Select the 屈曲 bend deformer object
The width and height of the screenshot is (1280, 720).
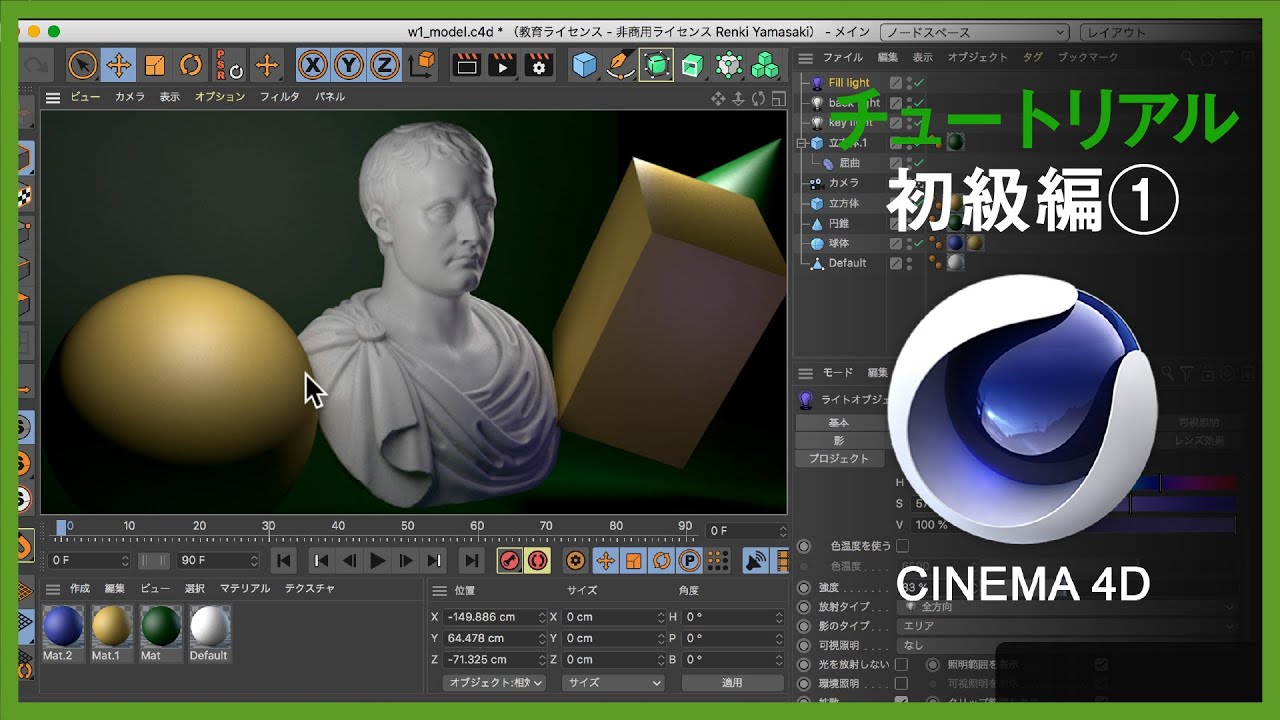click(x=850, y=163)
